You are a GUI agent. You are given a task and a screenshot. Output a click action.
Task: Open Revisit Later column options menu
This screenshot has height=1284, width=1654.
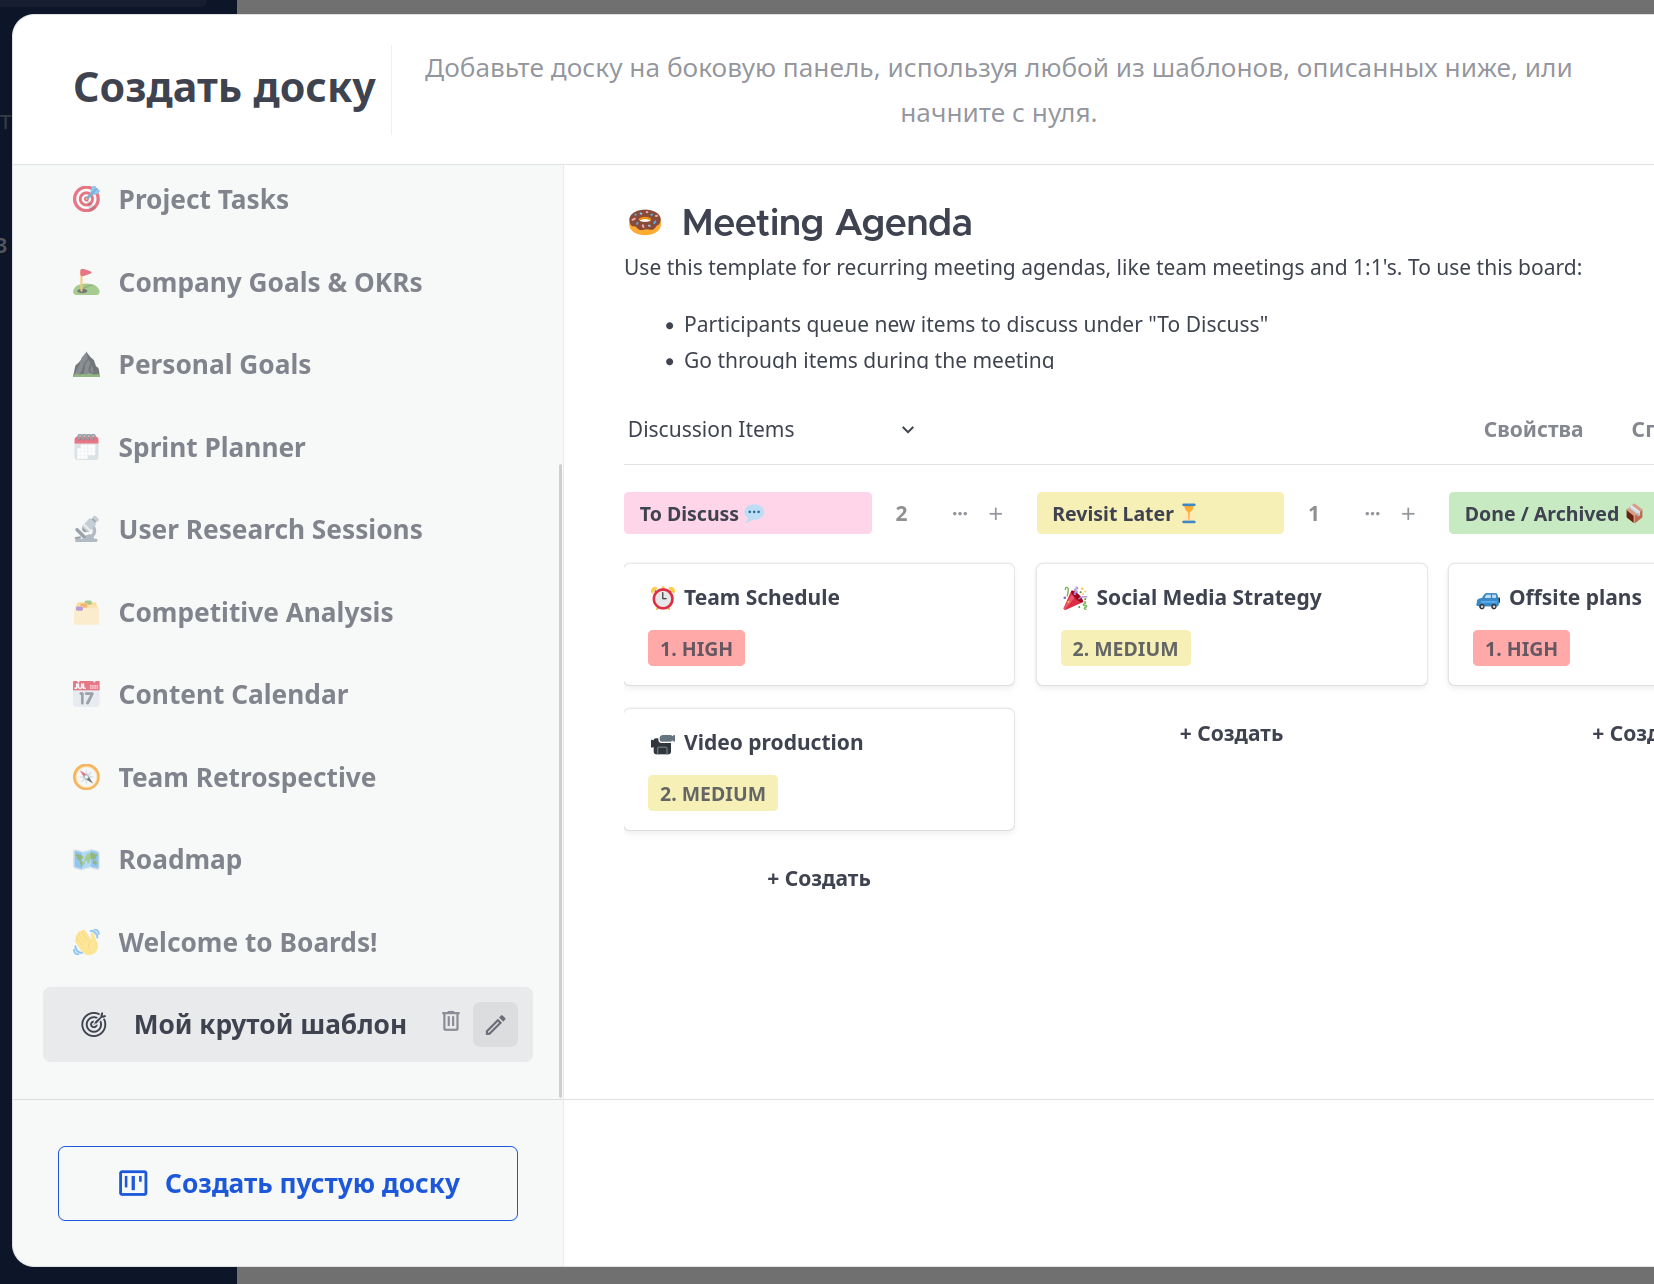point(1372,514)
